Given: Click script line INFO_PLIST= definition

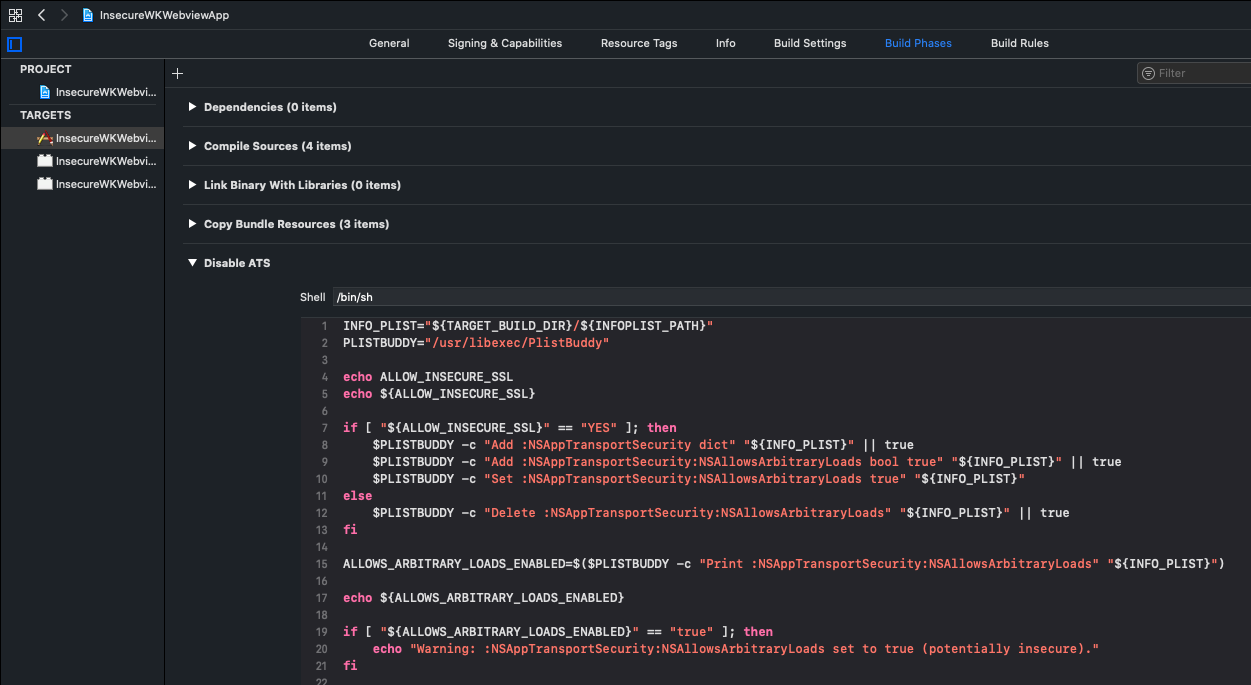Looking at the screenshot, I should [528, 326].
